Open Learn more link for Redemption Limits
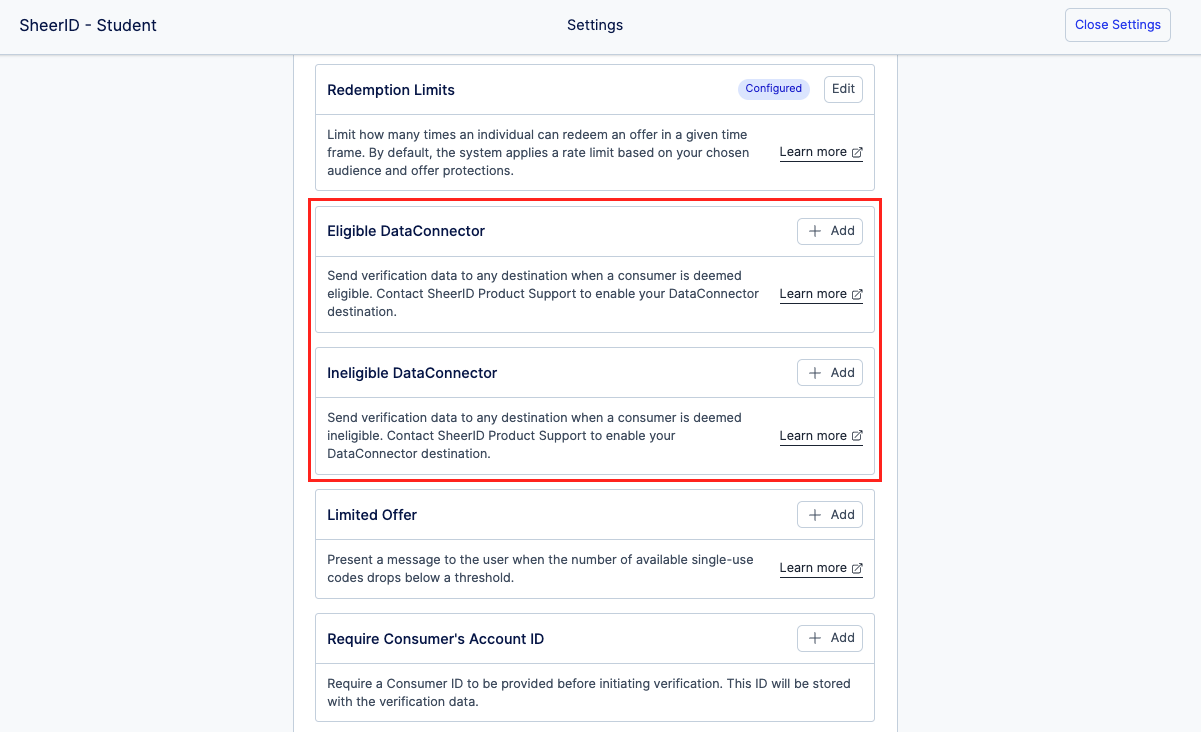This screenshot has width=1201, height=732. point(813,152)
